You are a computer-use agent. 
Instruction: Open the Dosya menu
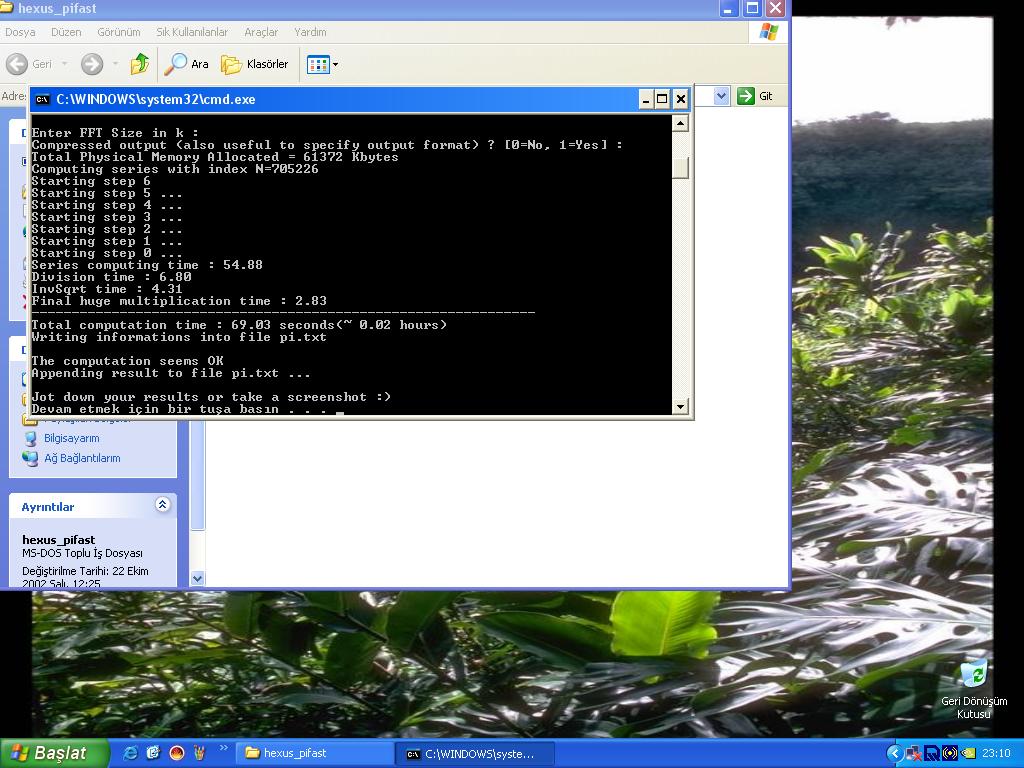[x=20, y=32]
